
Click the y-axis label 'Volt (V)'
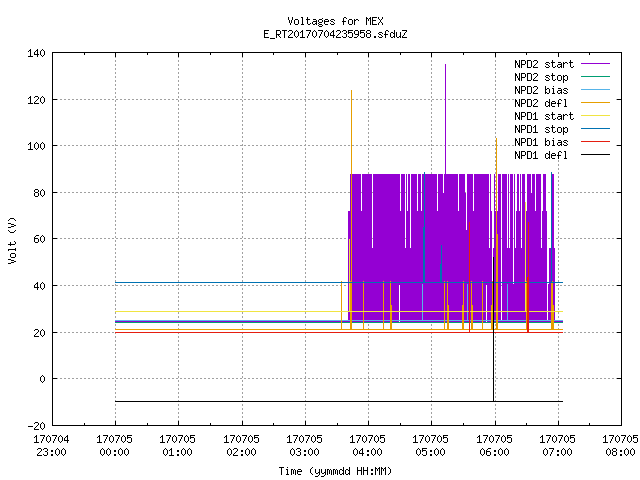tap(12, 240)
